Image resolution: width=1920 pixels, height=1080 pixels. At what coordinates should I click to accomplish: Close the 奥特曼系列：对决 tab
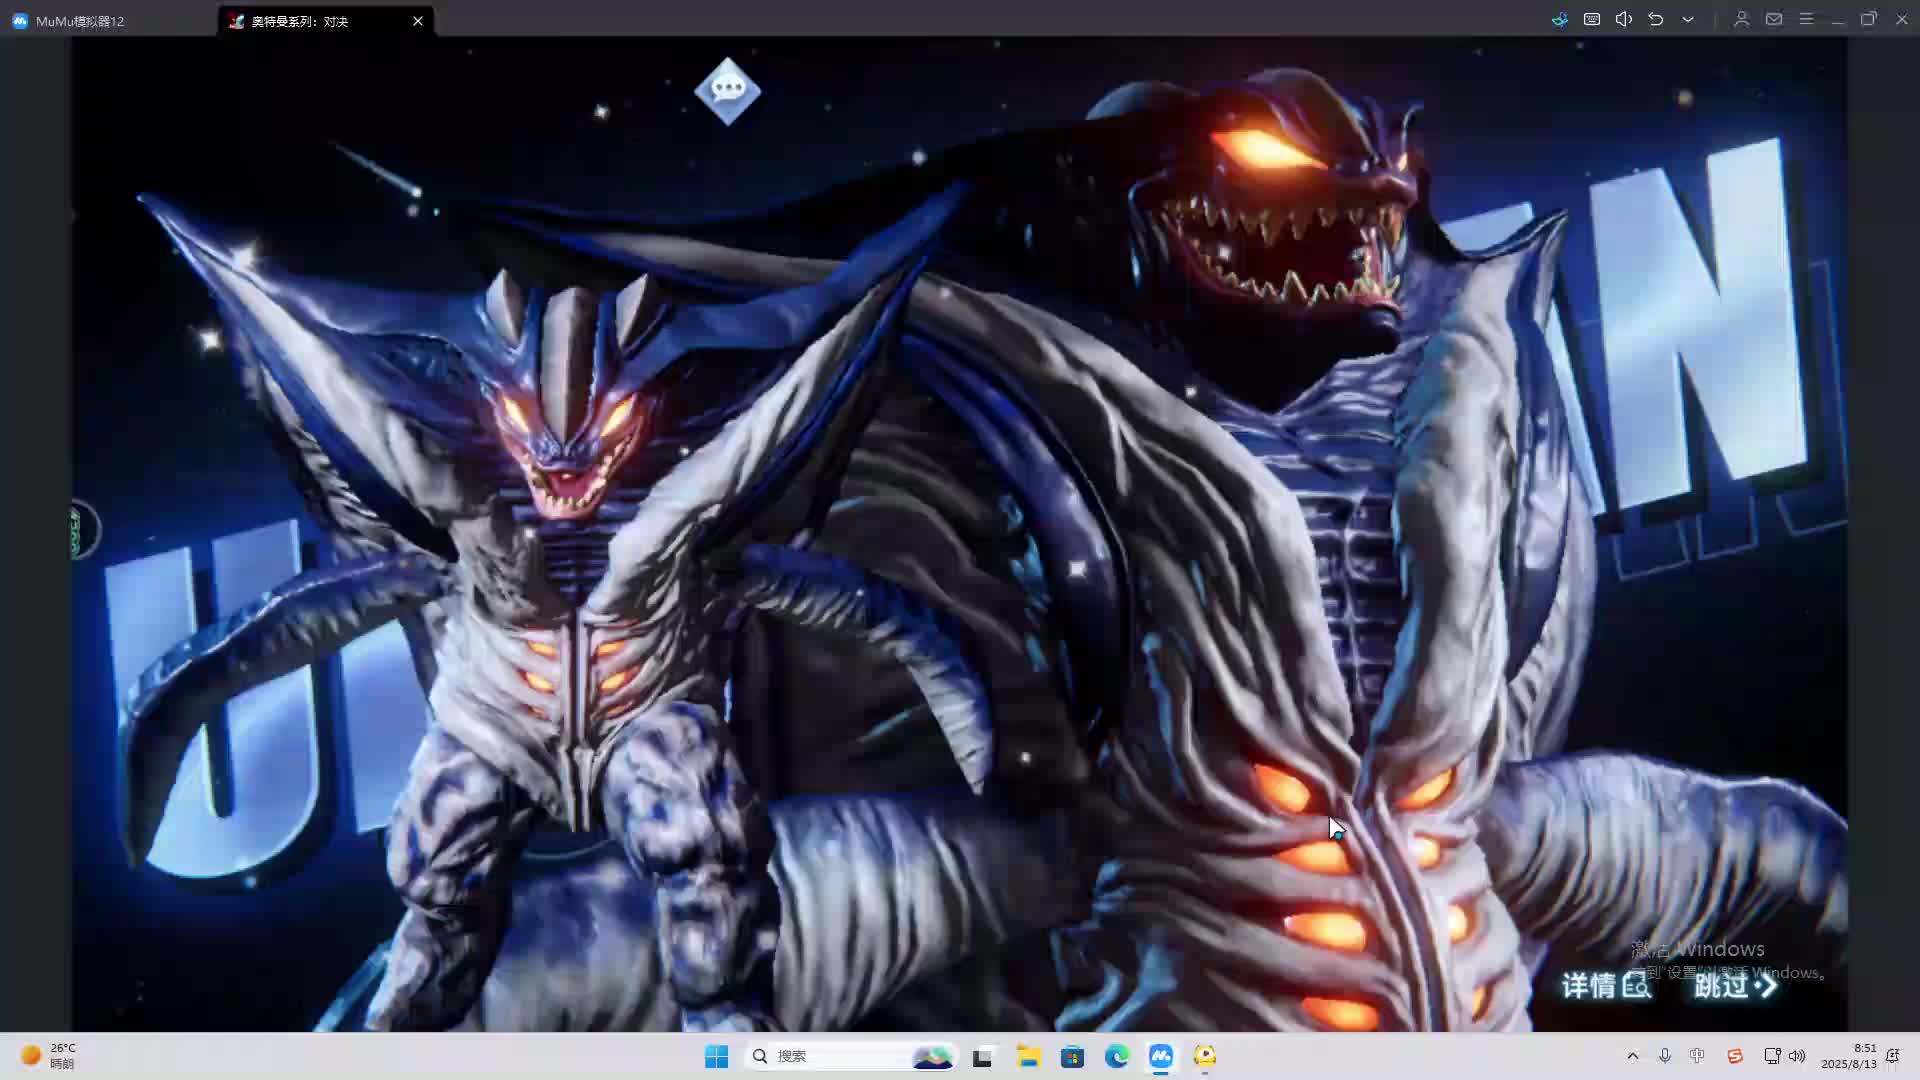coord(418,21)
